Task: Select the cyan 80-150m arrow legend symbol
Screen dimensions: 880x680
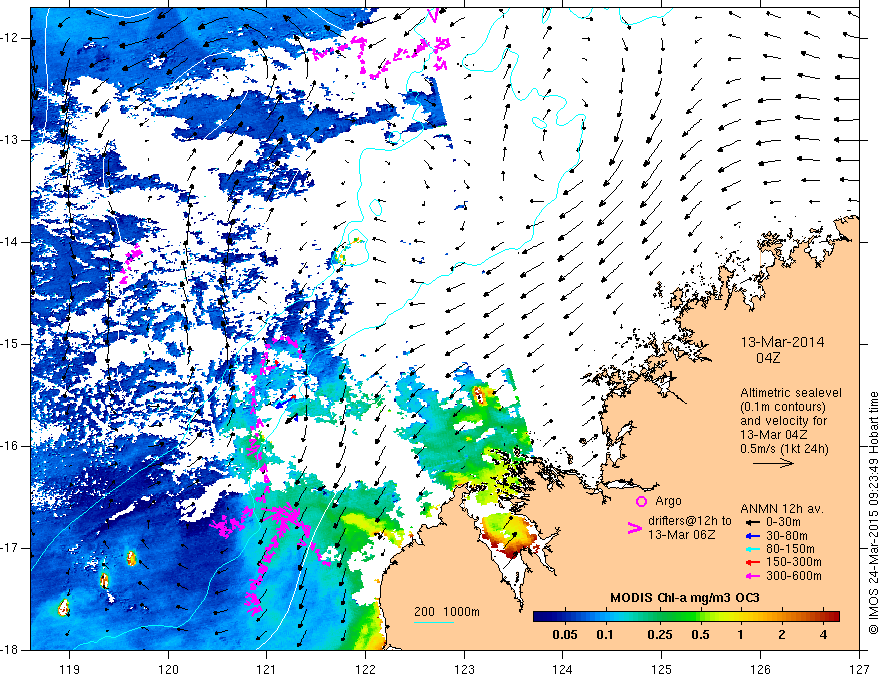Action: click(751, 549)
